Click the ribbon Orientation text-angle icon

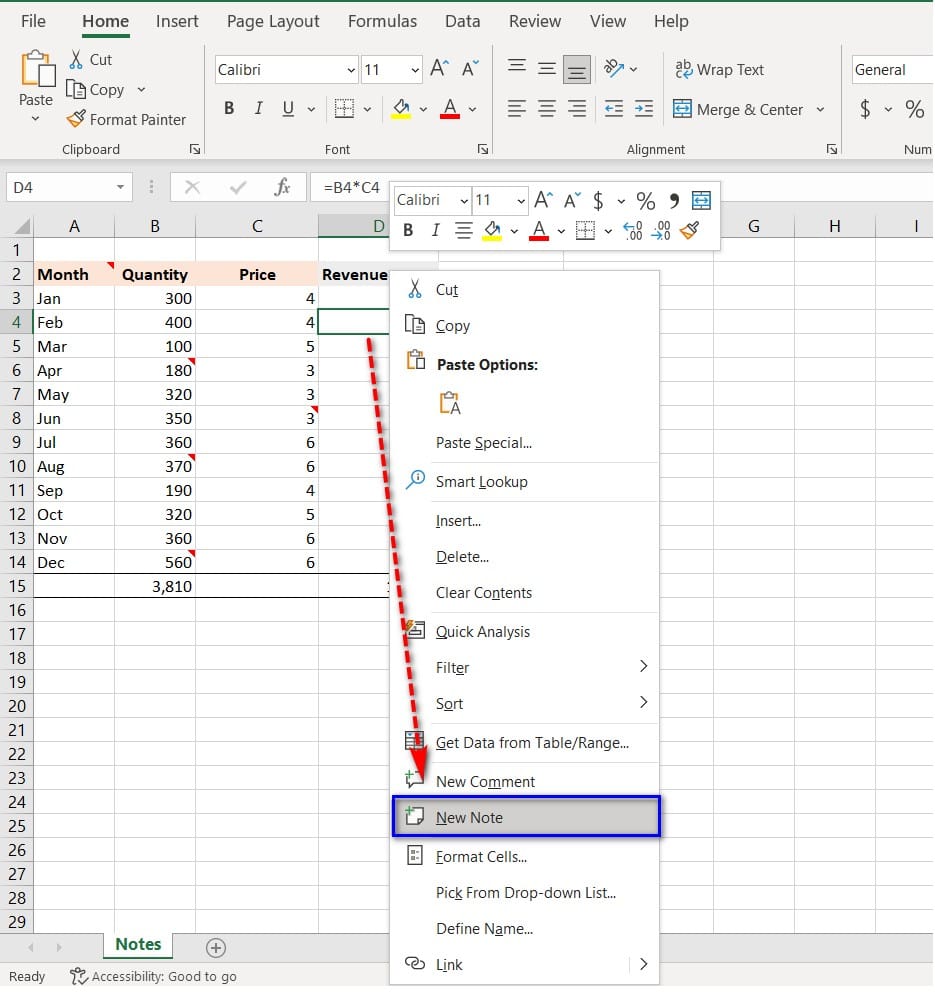[x=614, y=68]
